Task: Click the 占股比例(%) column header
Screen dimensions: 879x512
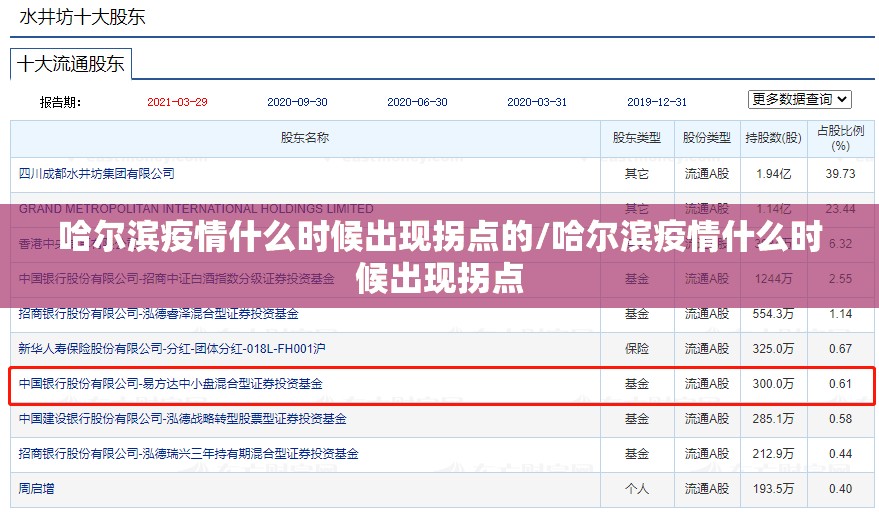Action: tap(840, 139)
